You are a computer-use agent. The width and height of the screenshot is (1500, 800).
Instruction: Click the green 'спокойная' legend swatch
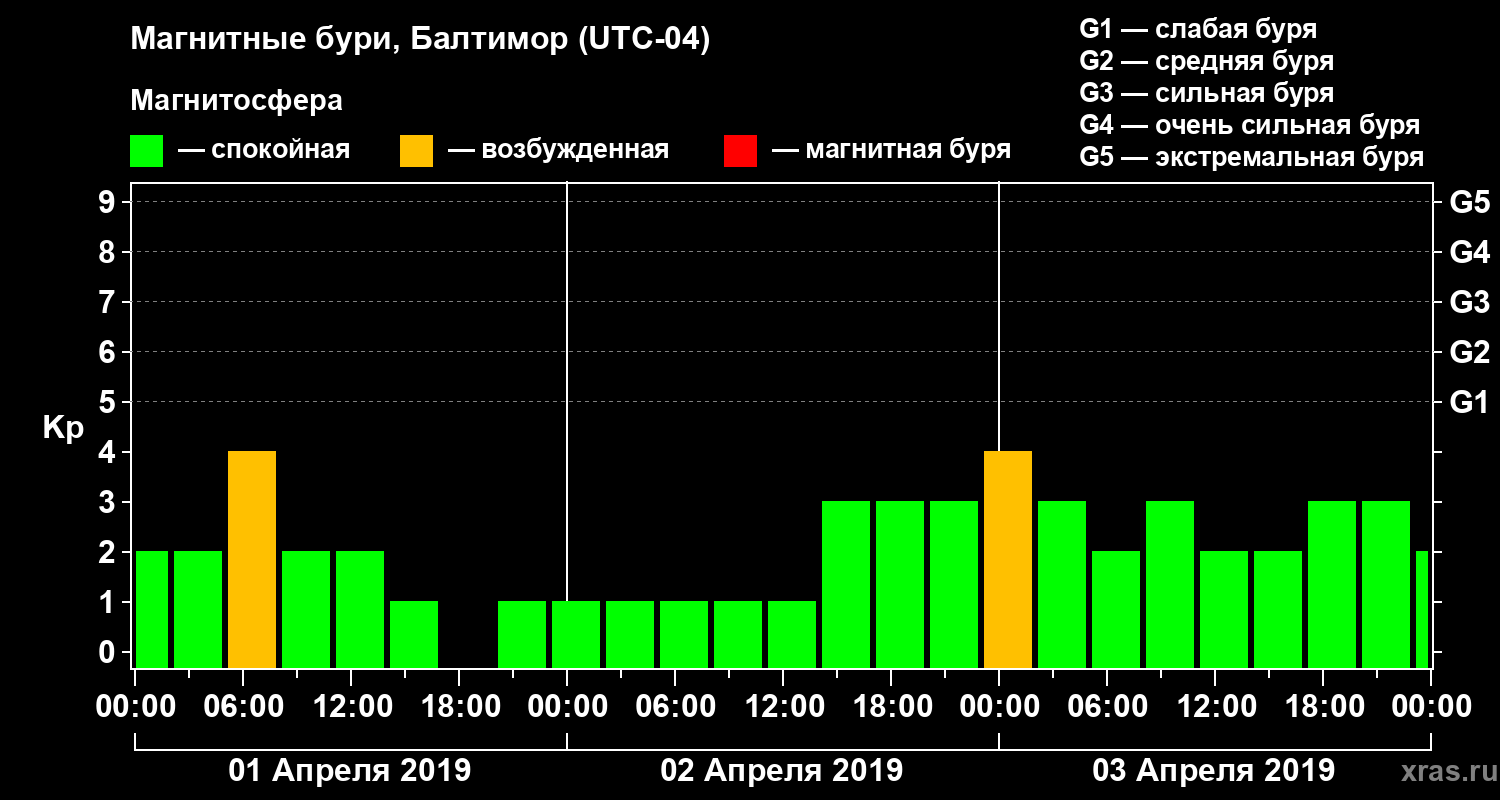tap(147, 151)
